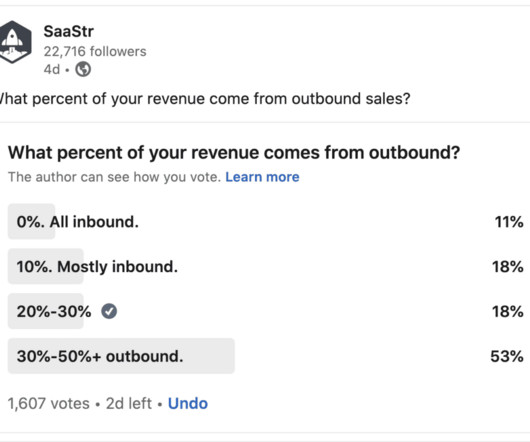
Task: Click the checkmark icon beside 20%-30%
Action: tap(109, 311)
